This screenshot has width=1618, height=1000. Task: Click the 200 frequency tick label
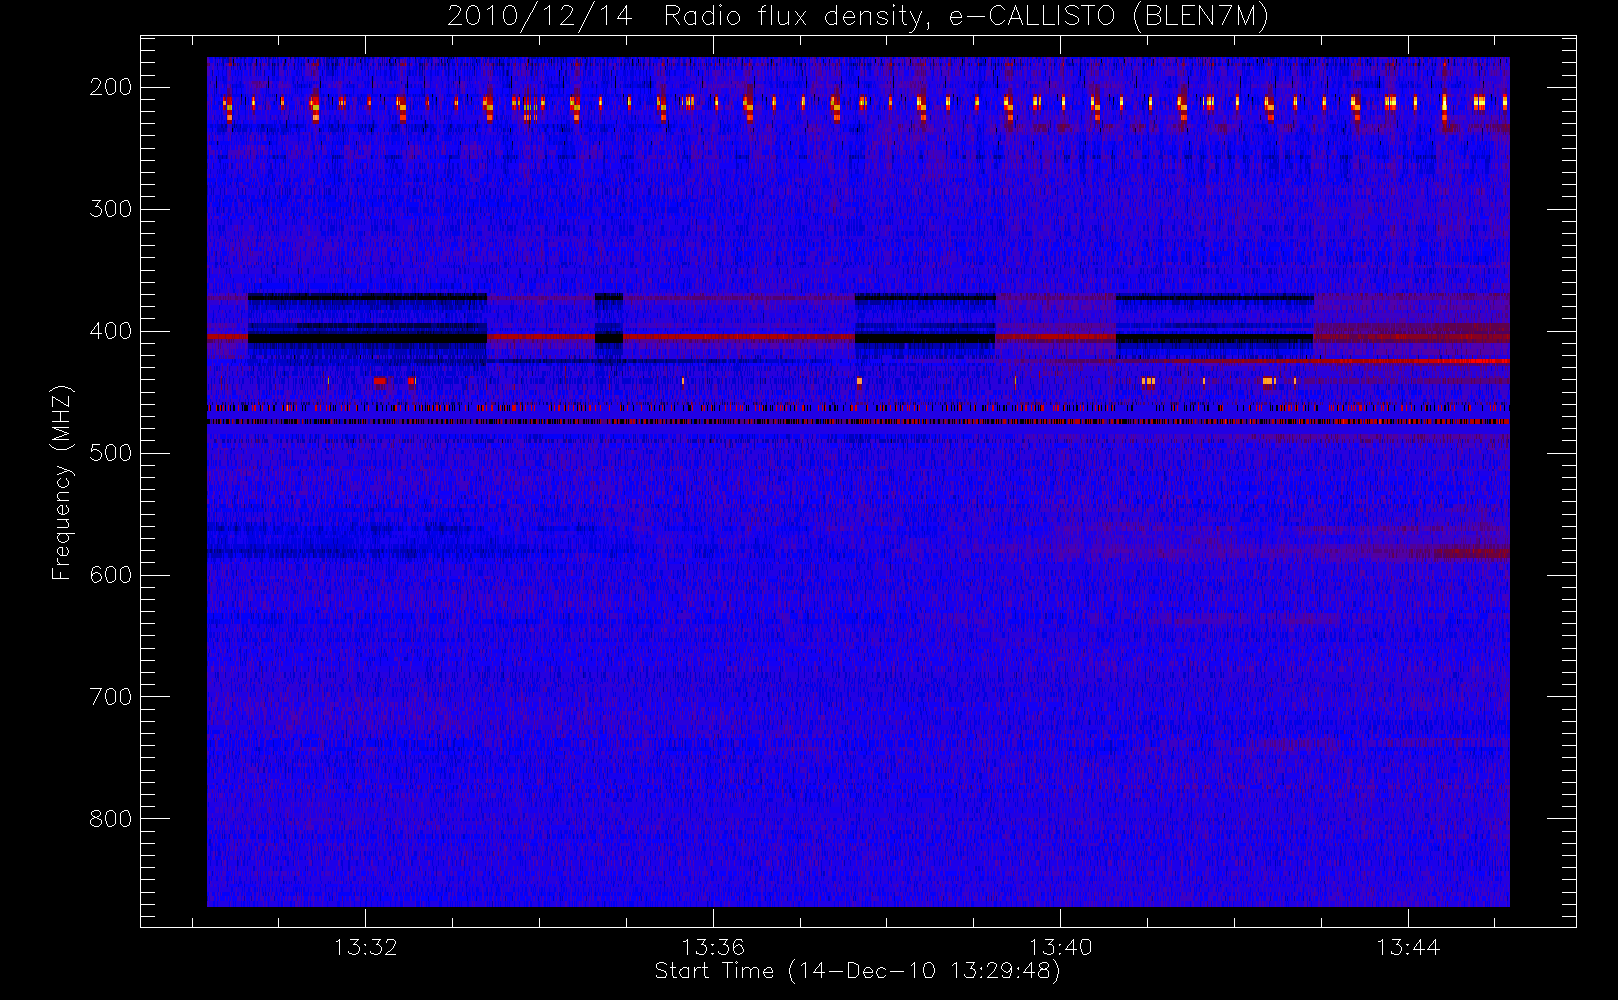tap(110, 87)
